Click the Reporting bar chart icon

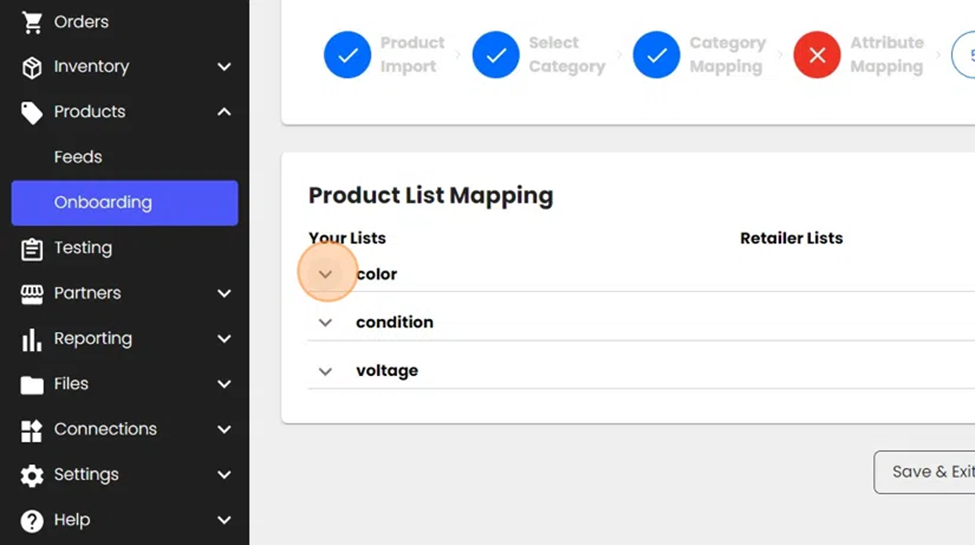[32, 339]
